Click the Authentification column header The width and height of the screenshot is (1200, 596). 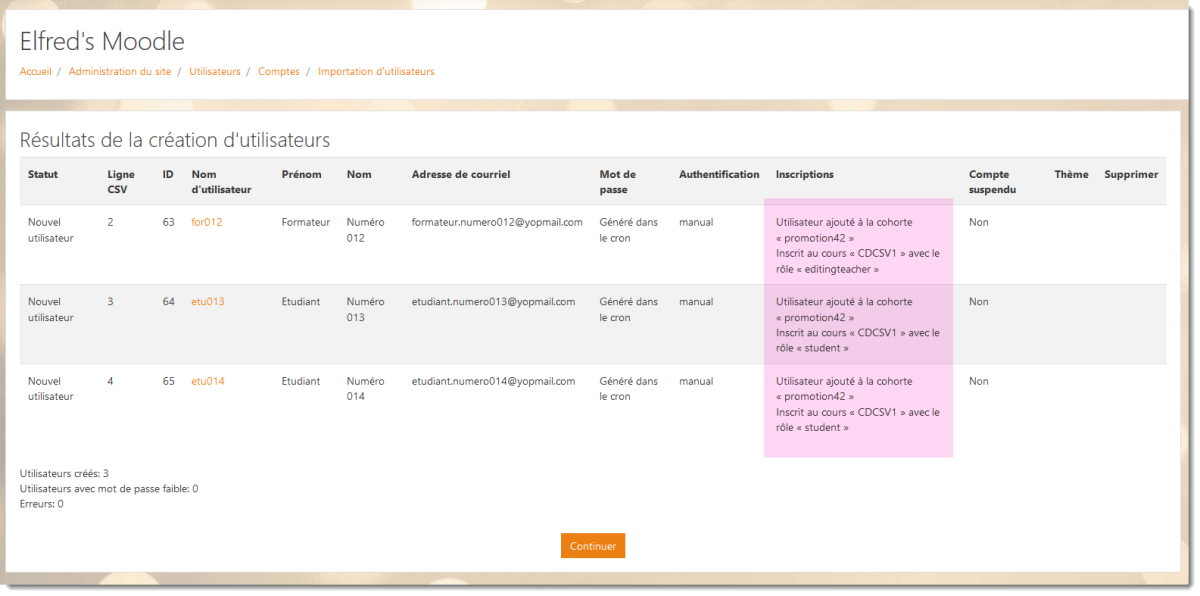[x=719, y=174]
